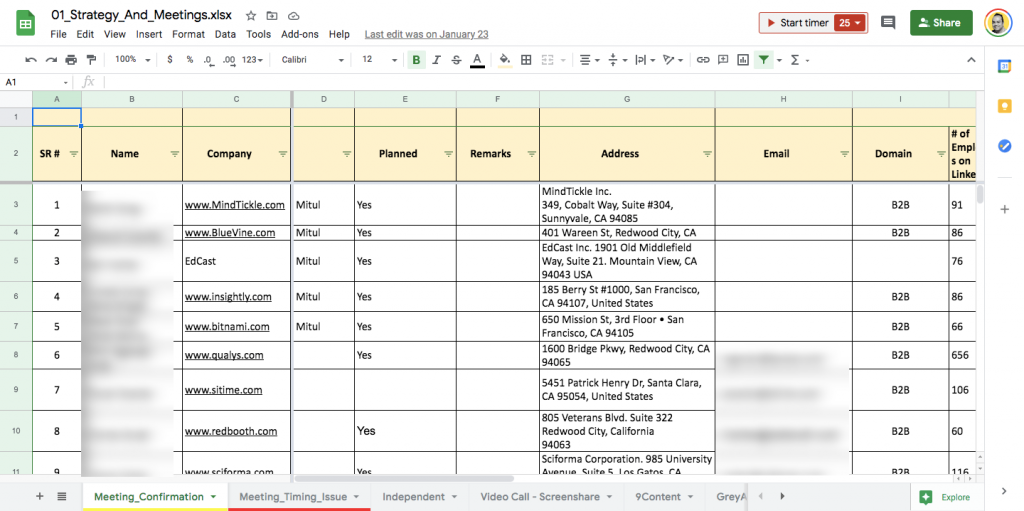Toggle bold formatting
The width and height of the screenshot is (1024, 511).
416,59
